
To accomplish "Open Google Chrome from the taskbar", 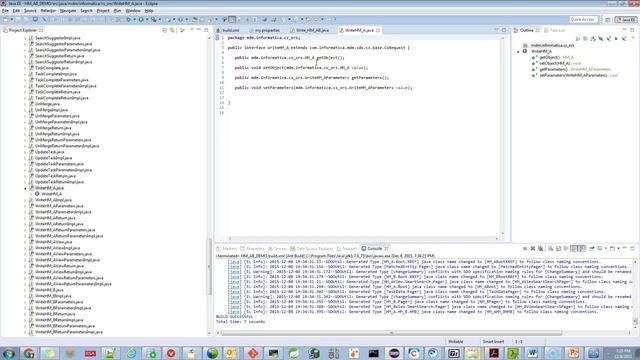I will pyautogui.click(x=29, y=353).
